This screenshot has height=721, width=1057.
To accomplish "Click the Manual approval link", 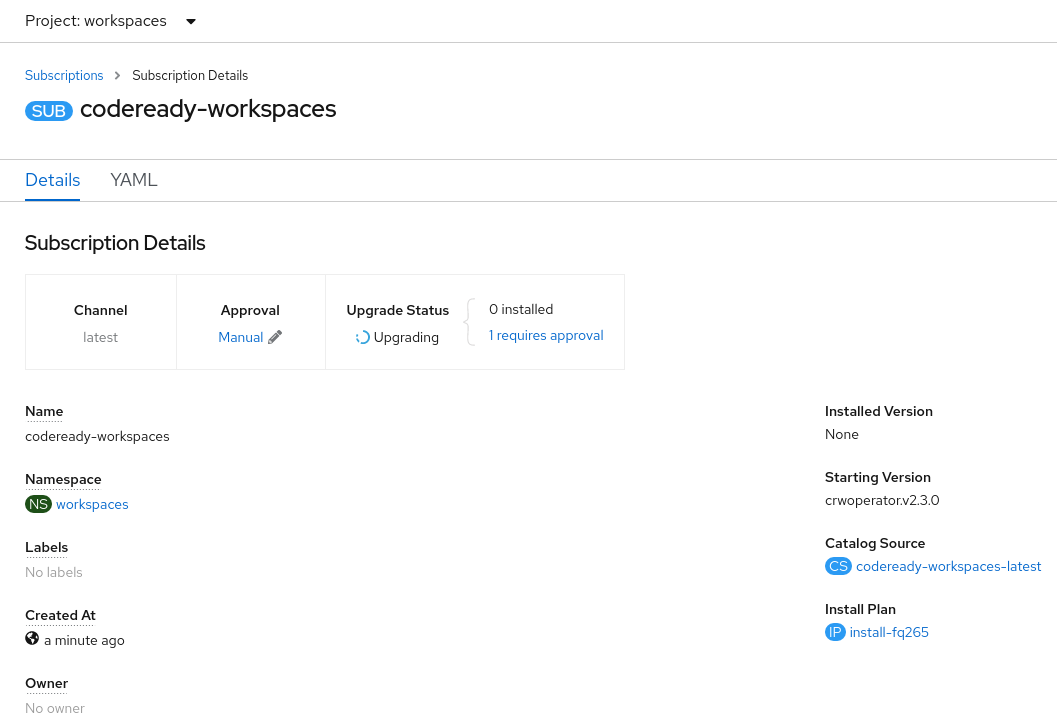I will [241, 337].
